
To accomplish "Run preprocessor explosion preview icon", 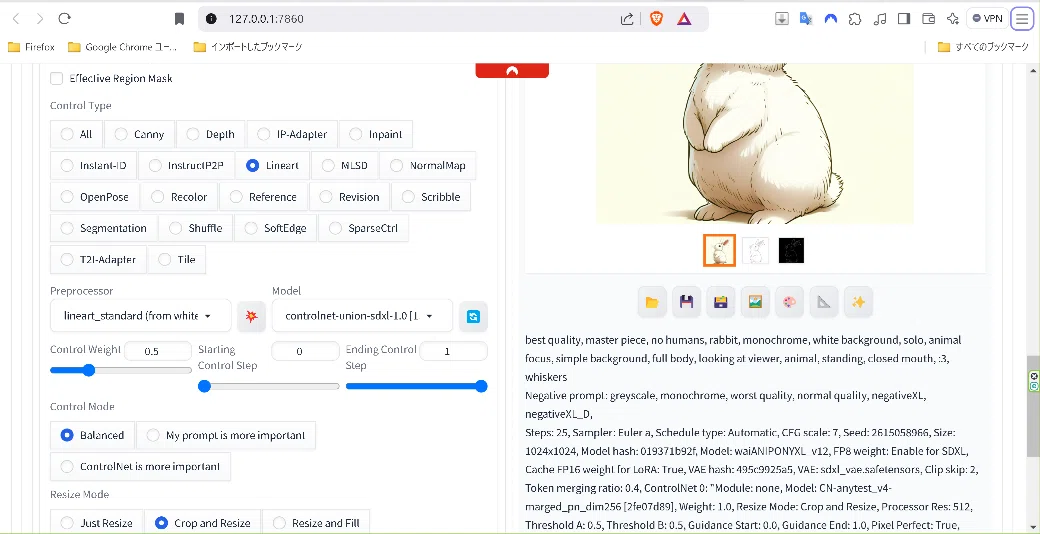I will (x=251, y=316).
